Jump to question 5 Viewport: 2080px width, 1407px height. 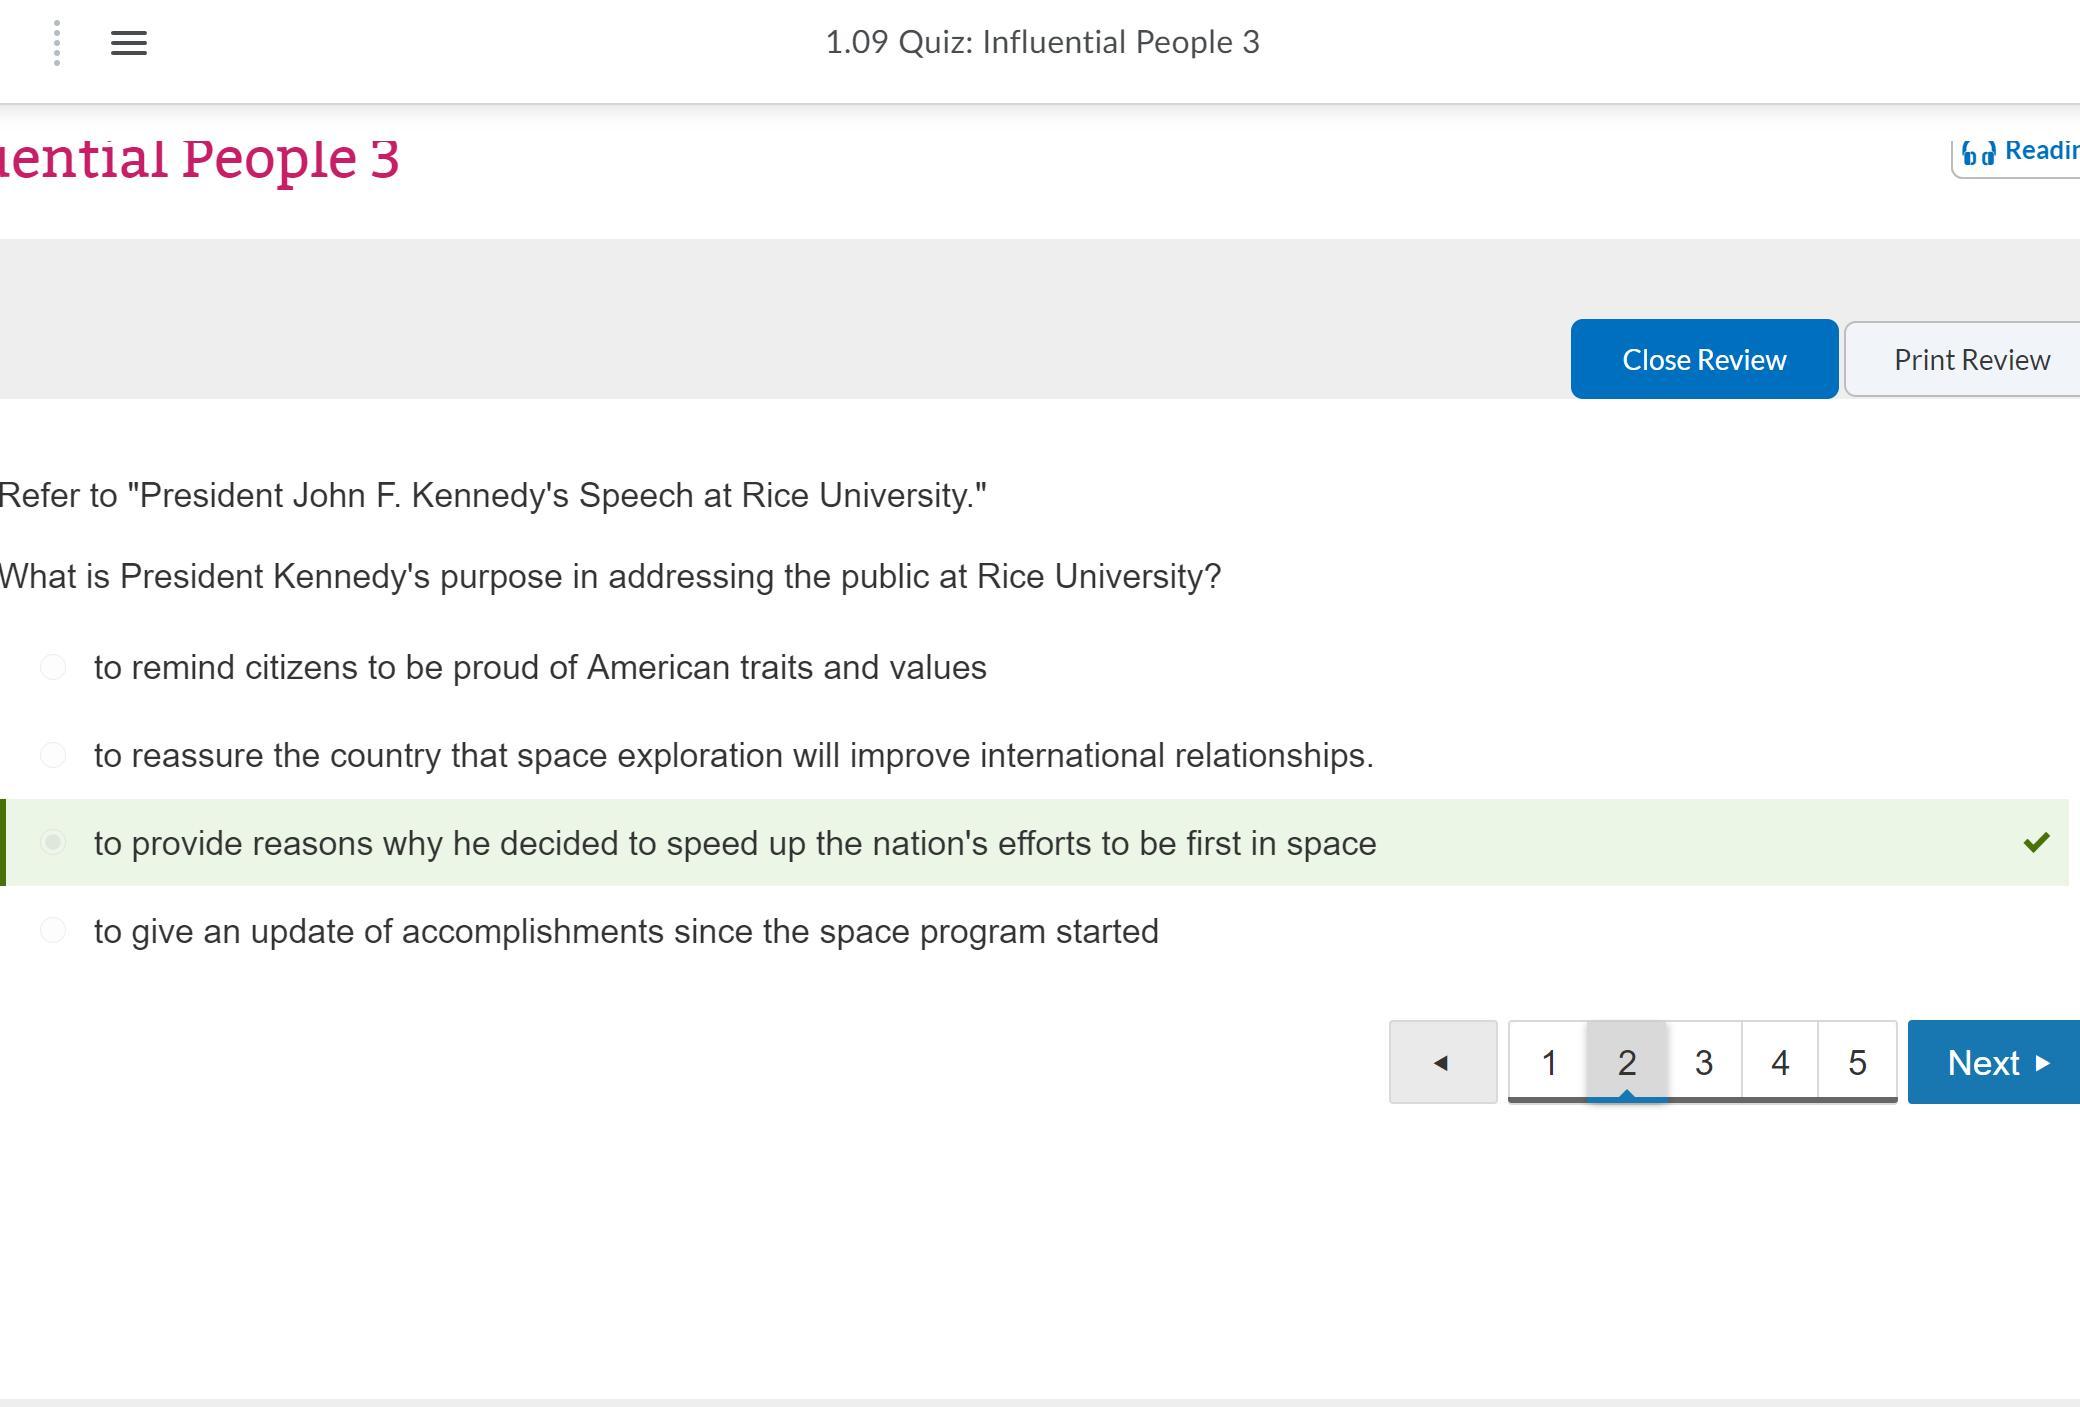pyautogui.click(x=1857, y=1062)
